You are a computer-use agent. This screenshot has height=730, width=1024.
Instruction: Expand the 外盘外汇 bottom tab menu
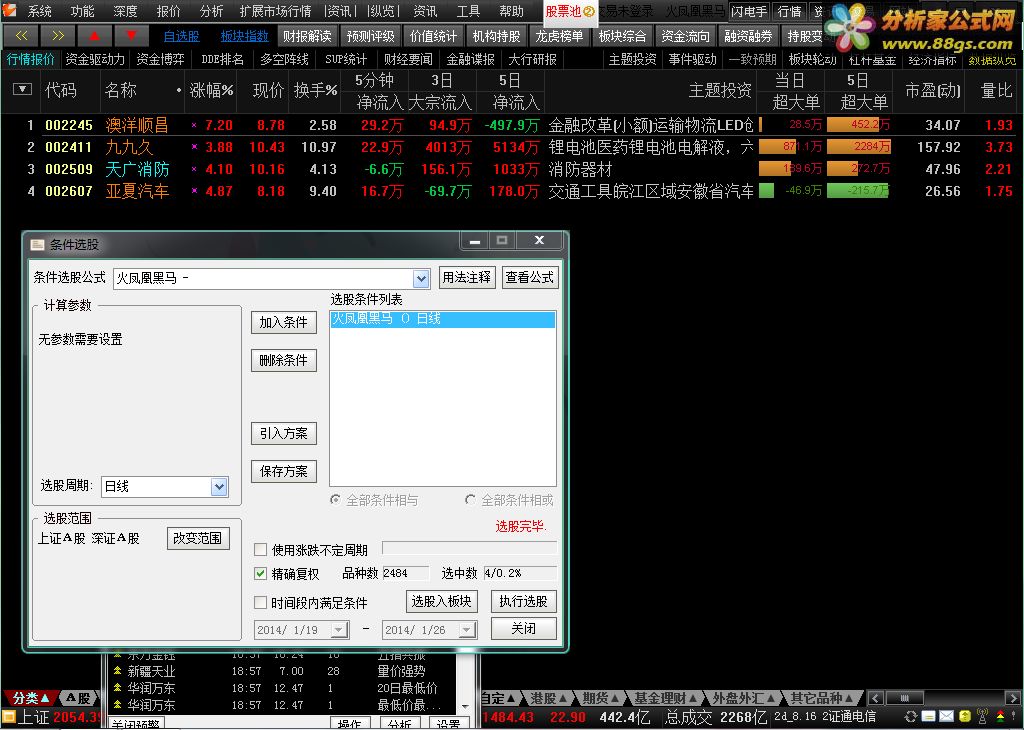[x=743, y=698]
